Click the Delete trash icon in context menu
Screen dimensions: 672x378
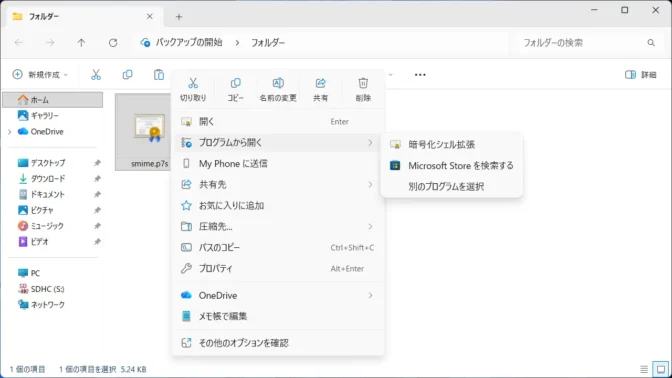tap(363, 83)
